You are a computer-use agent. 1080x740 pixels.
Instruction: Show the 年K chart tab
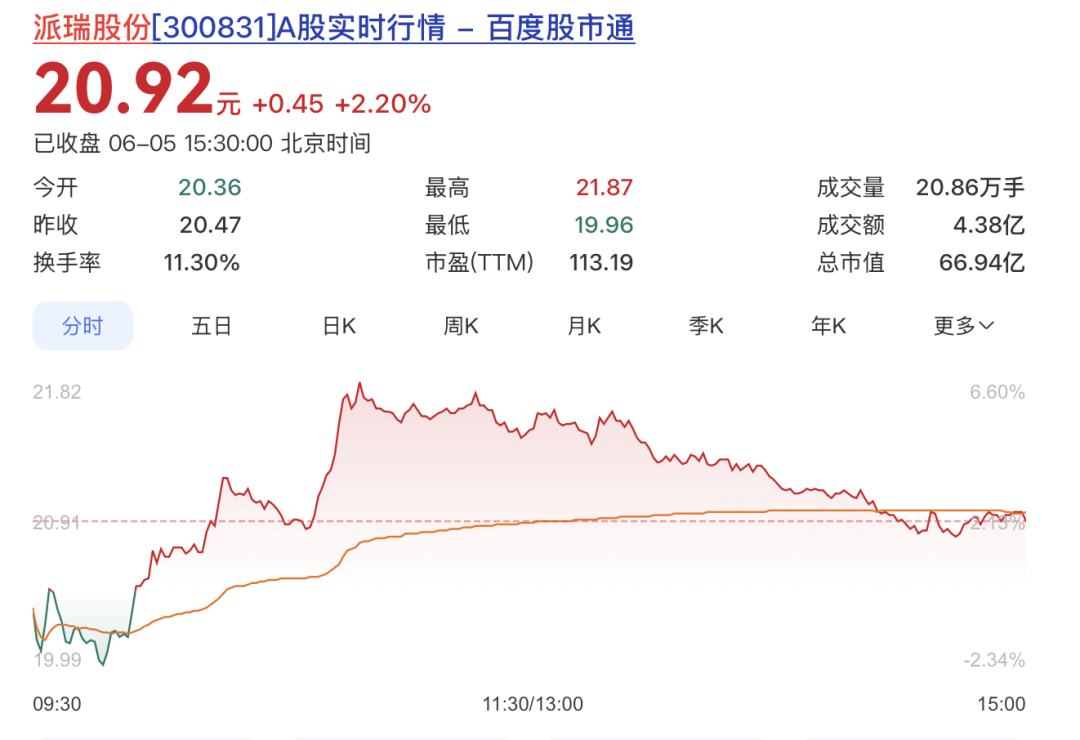[x=828, y=325]
